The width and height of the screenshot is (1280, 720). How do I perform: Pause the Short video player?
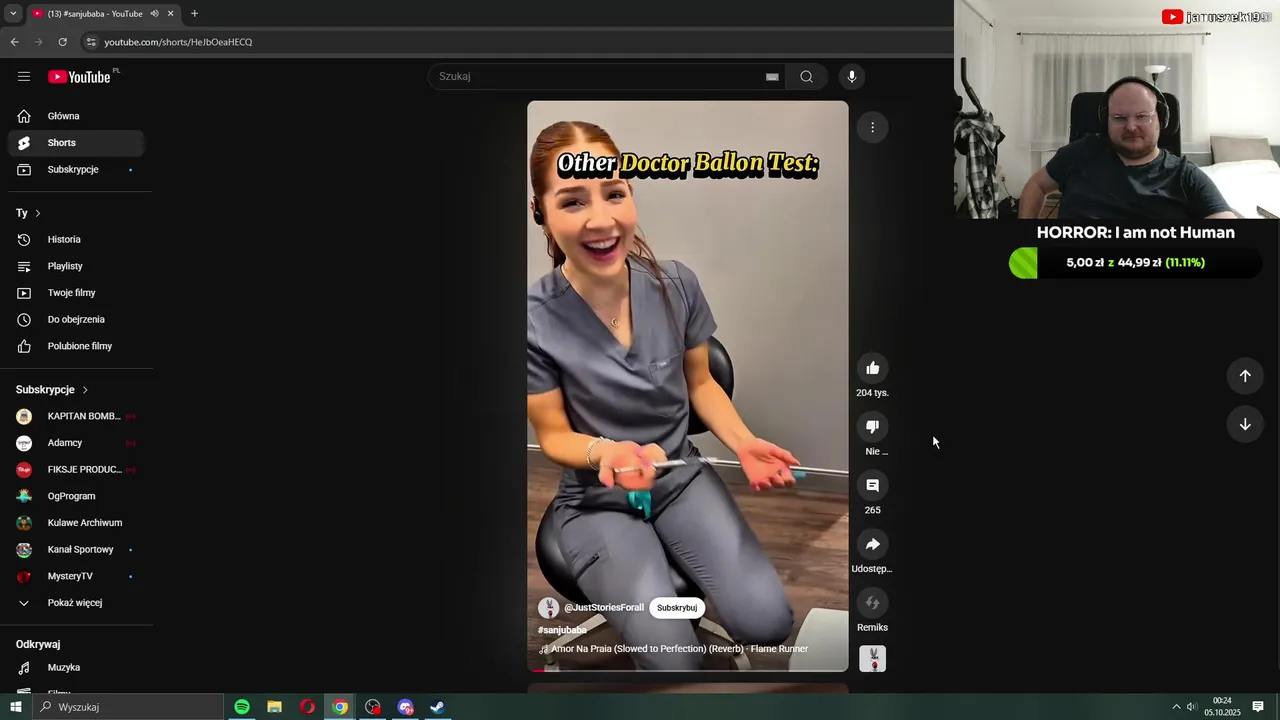(687, 385)
